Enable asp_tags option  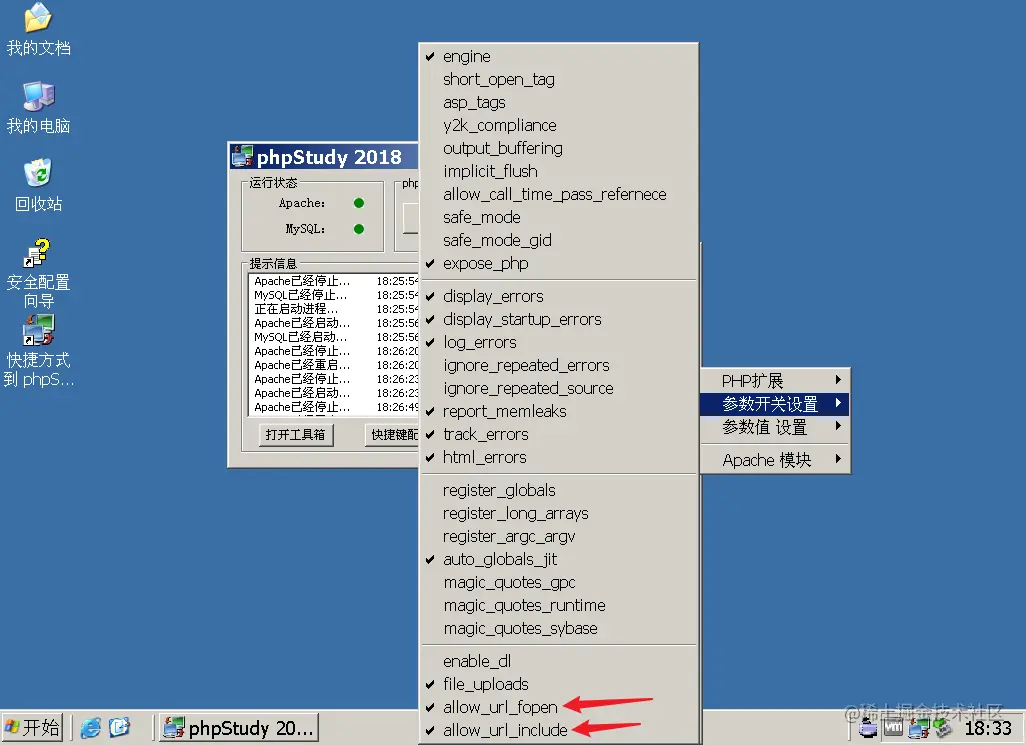[559, 103]
